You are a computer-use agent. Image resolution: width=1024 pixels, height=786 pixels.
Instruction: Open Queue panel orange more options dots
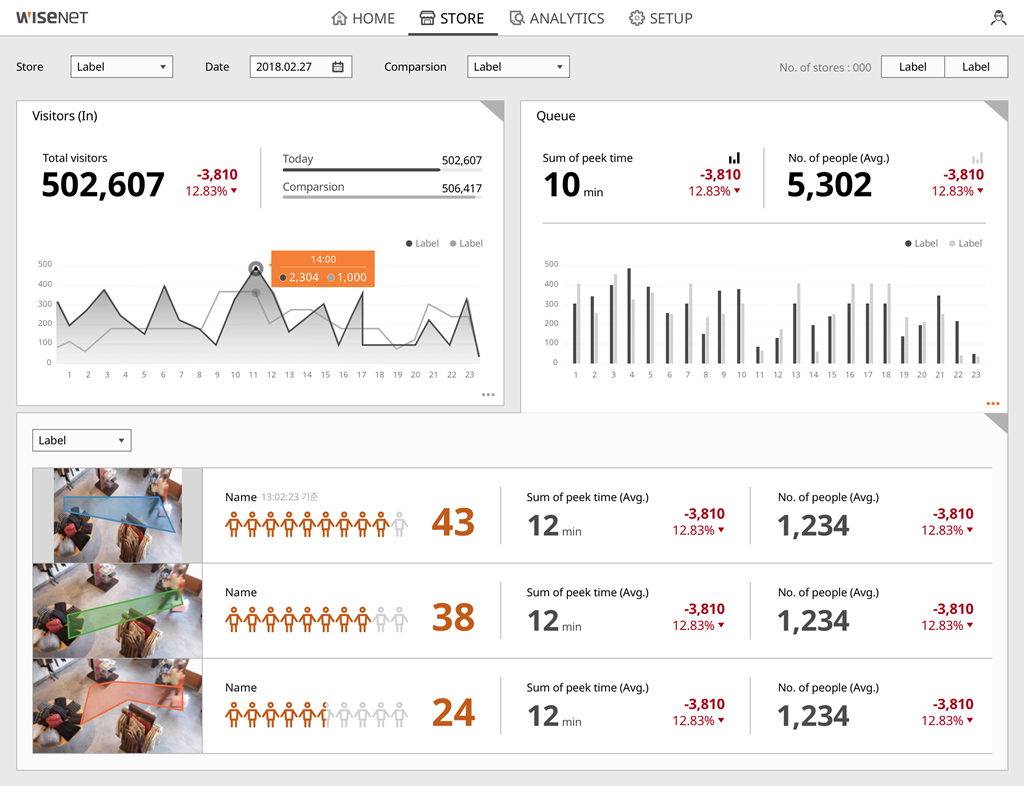tap(993, 403)
